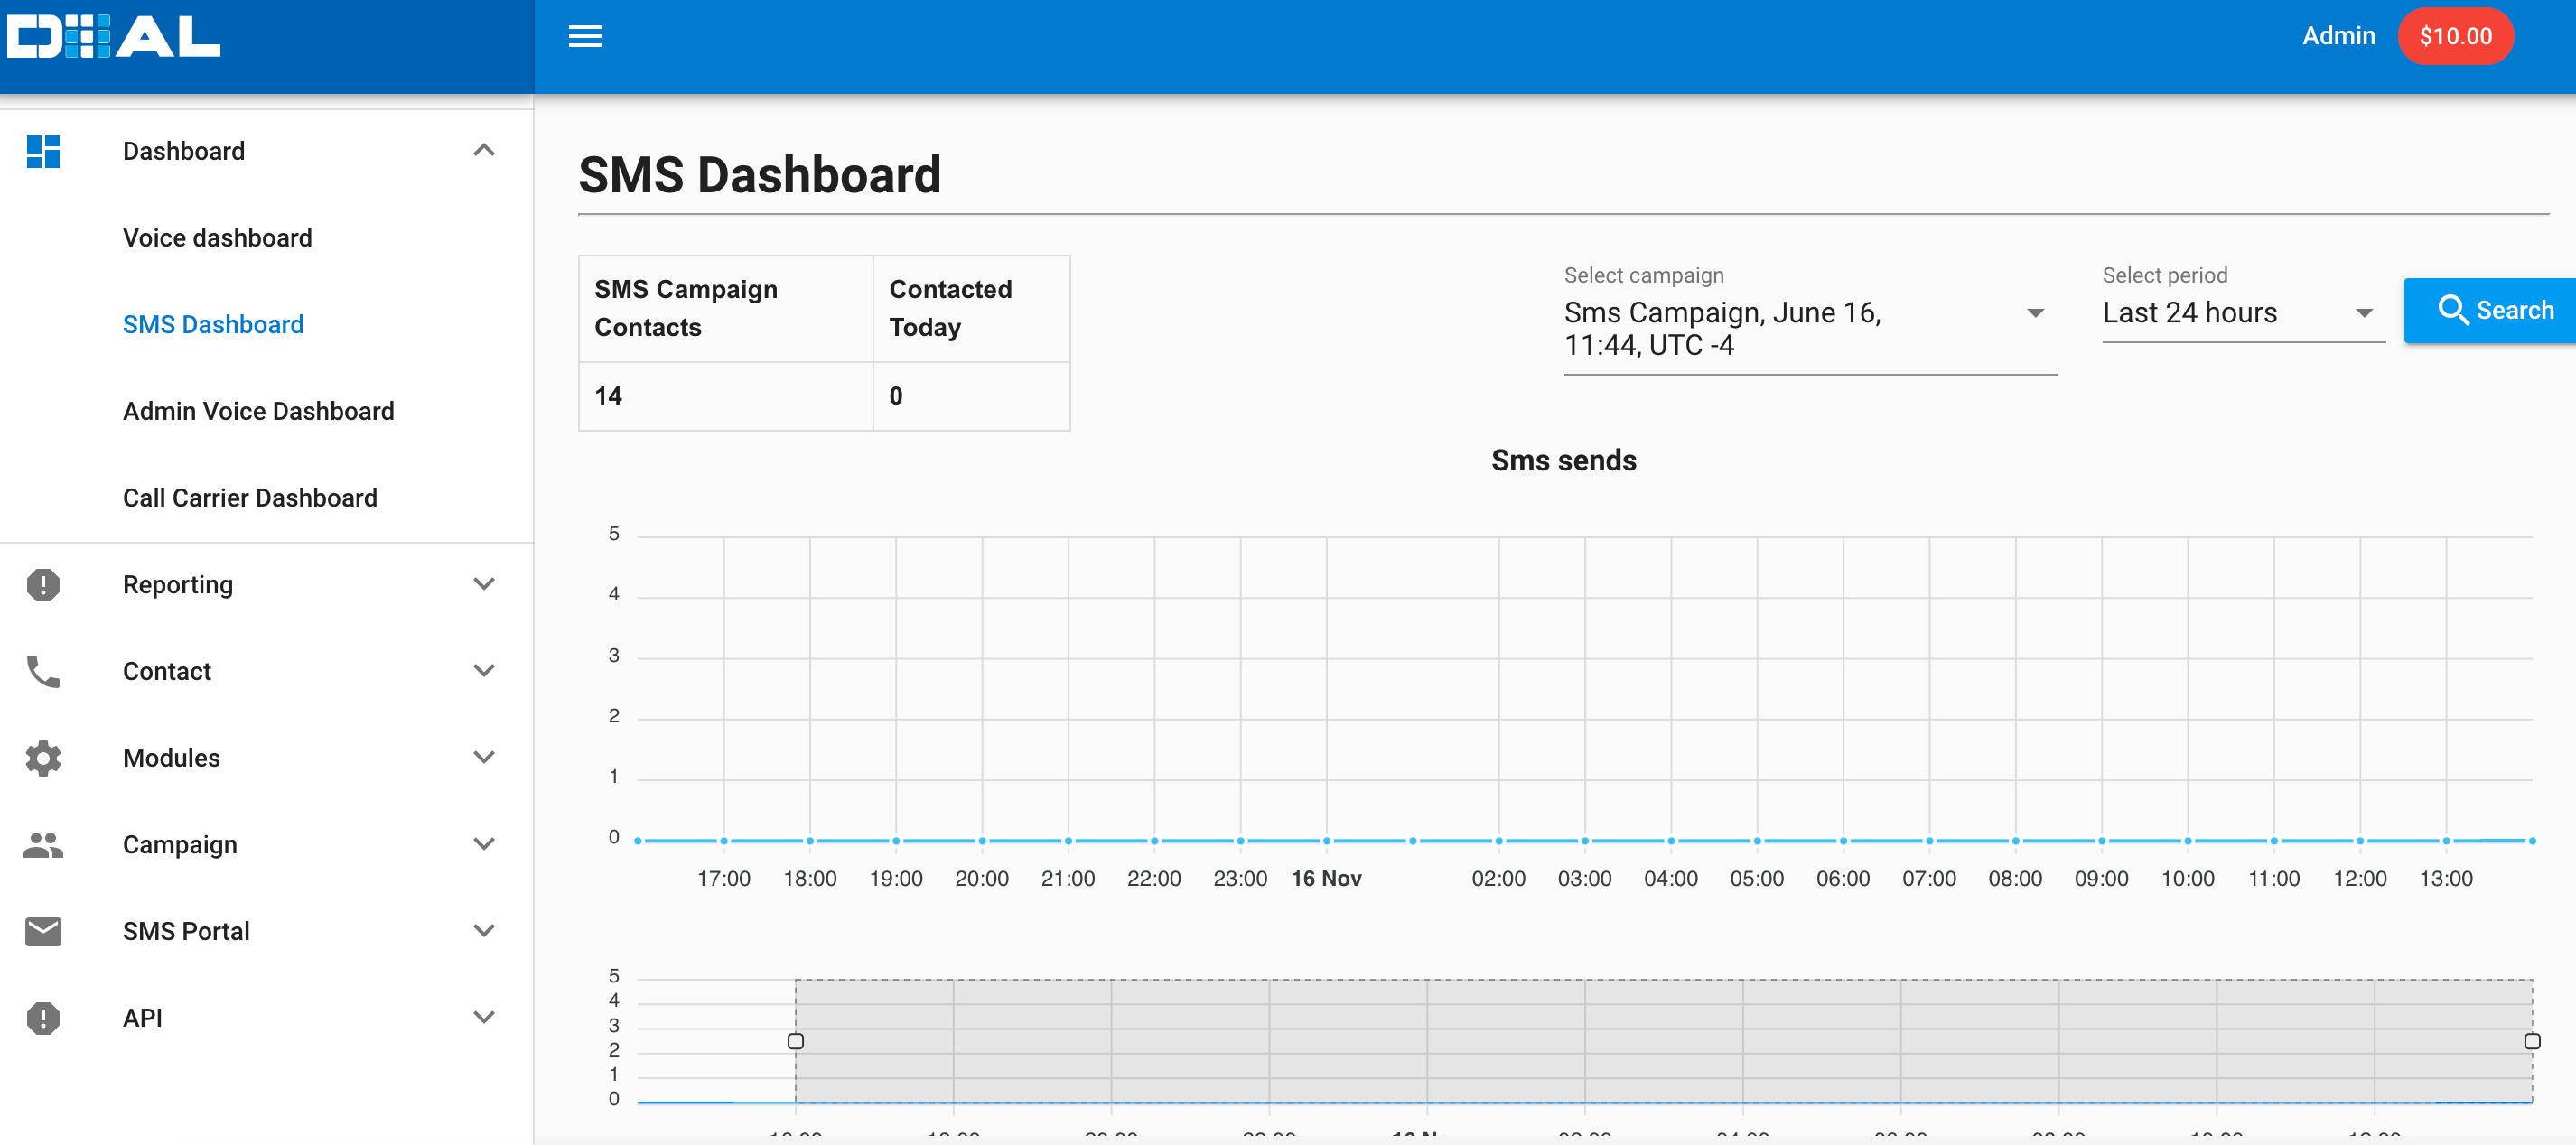Click the Campaign people icon
2576x1145 pixels.
pos(43,845)
